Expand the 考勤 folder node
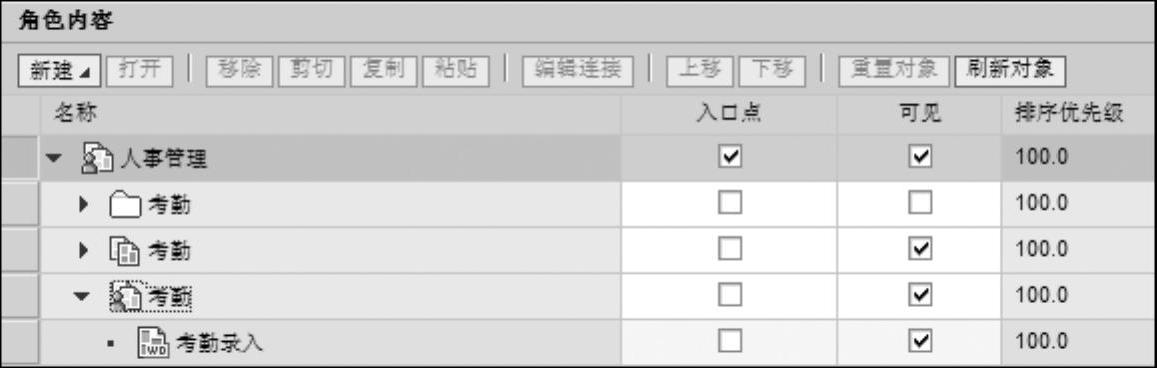Screen dimensions: 1157x368 83,205
